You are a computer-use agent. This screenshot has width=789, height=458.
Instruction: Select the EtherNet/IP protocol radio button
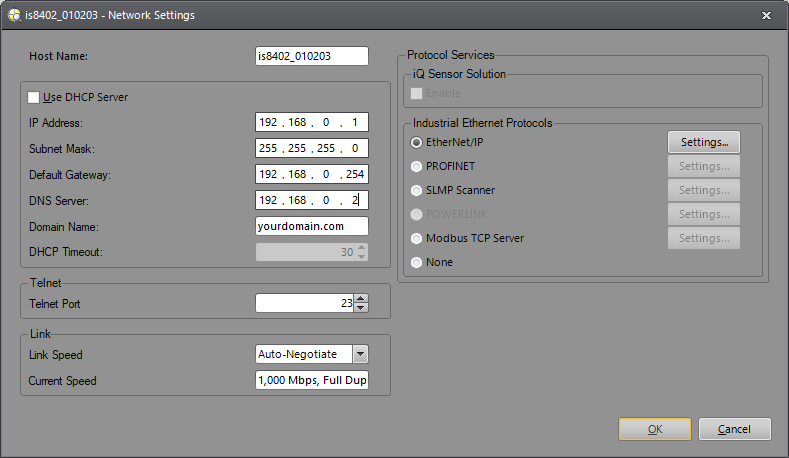point(417,142)
